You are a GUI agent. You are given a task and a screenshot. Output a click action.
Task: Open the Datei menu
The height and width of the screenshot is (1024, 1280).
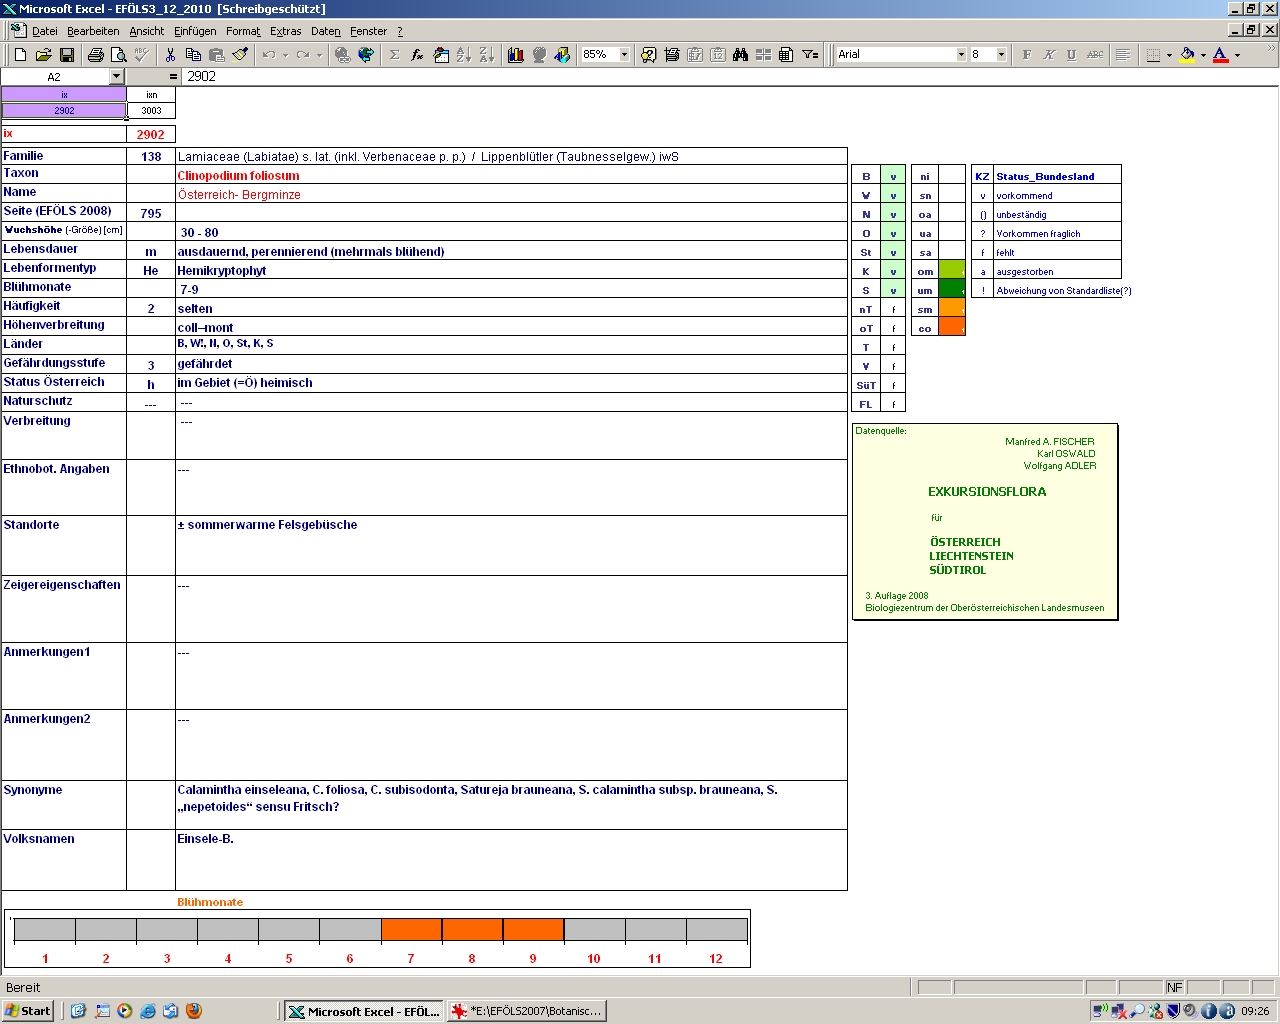coord(45,31)
